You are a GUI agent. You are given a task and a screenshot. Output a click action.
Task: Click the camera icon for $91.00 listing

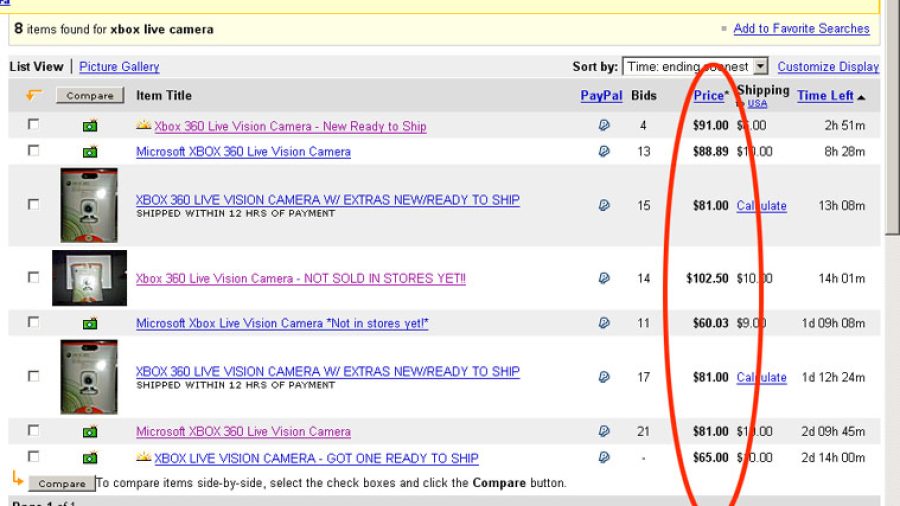click(90, 126)
